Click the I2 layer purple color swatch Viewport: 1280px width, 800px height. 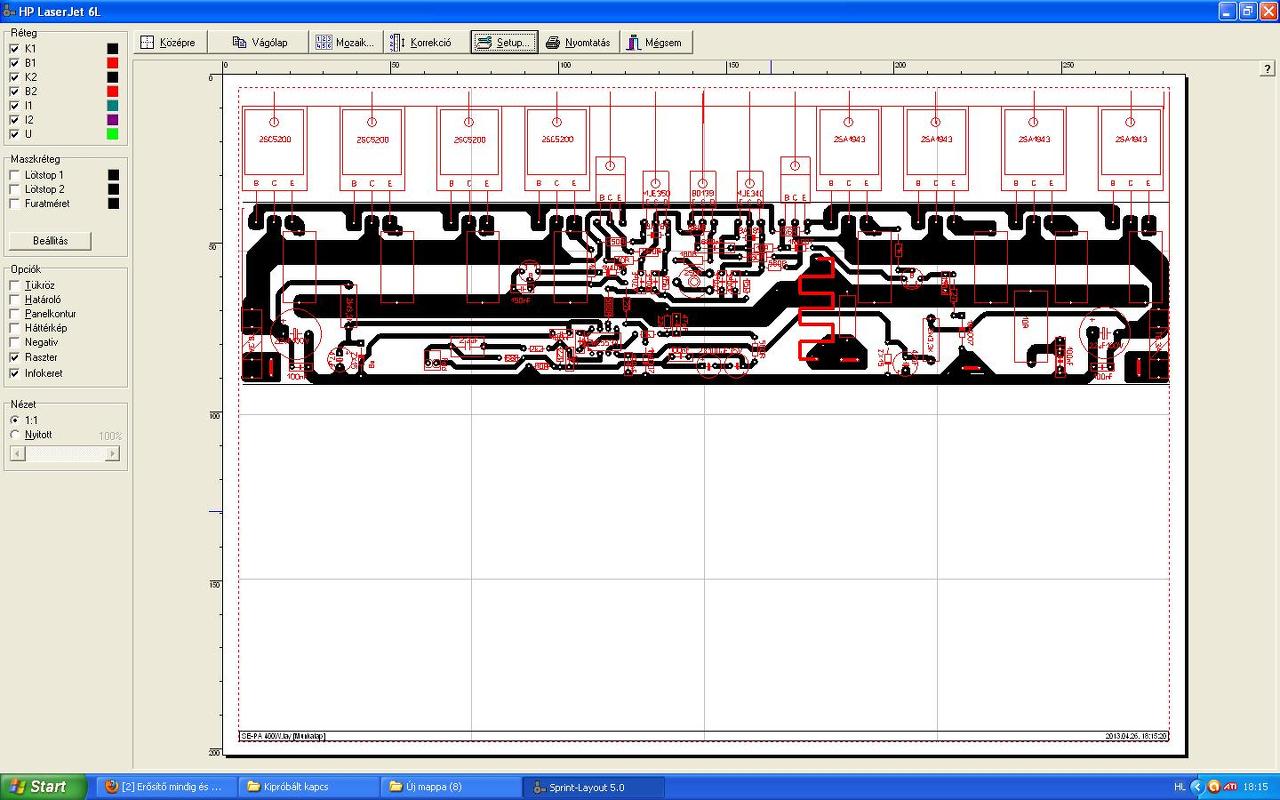click(113, 119)
